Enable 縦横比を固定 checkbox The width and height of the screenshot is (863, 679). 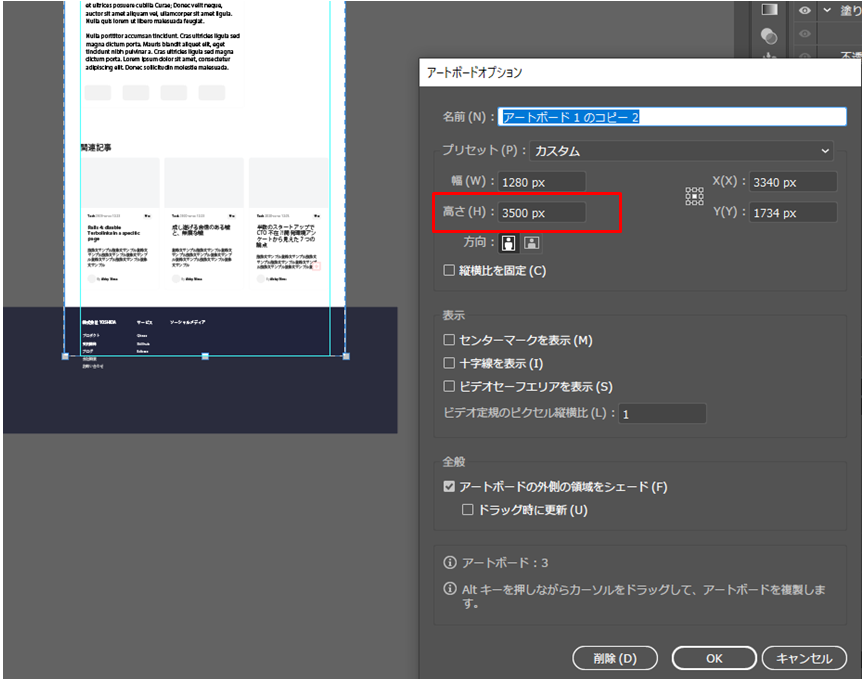(x=449, y=270)
